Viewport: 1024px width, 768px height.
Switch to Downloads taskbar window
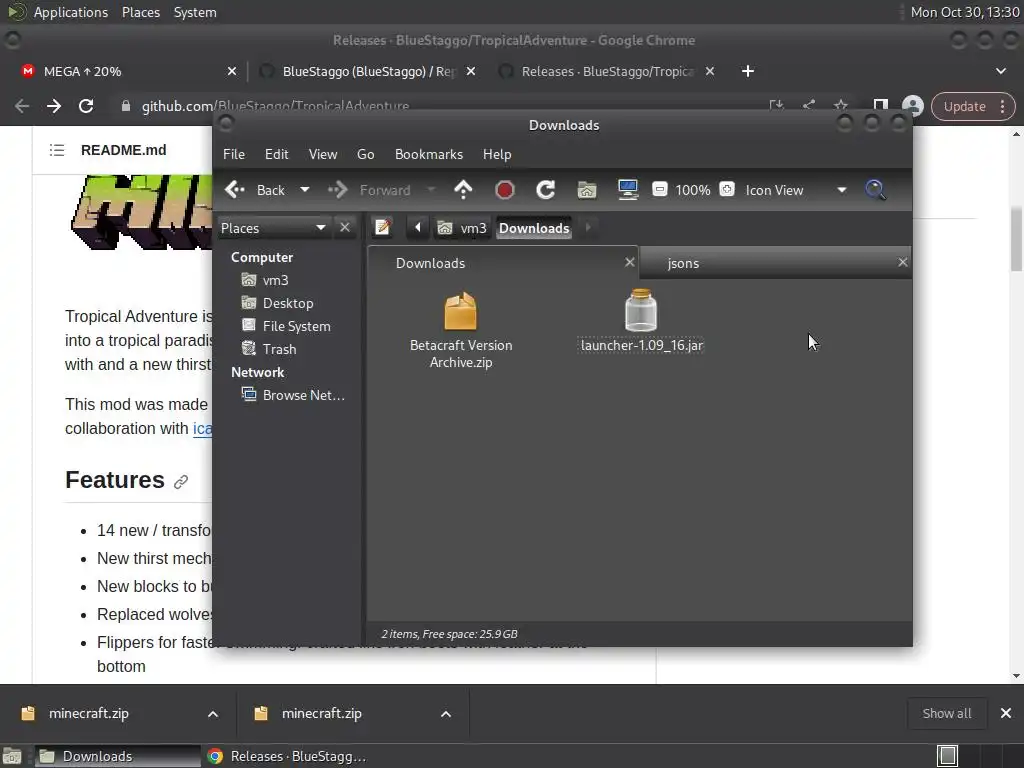pyautogui.click(x=117, y=756)
